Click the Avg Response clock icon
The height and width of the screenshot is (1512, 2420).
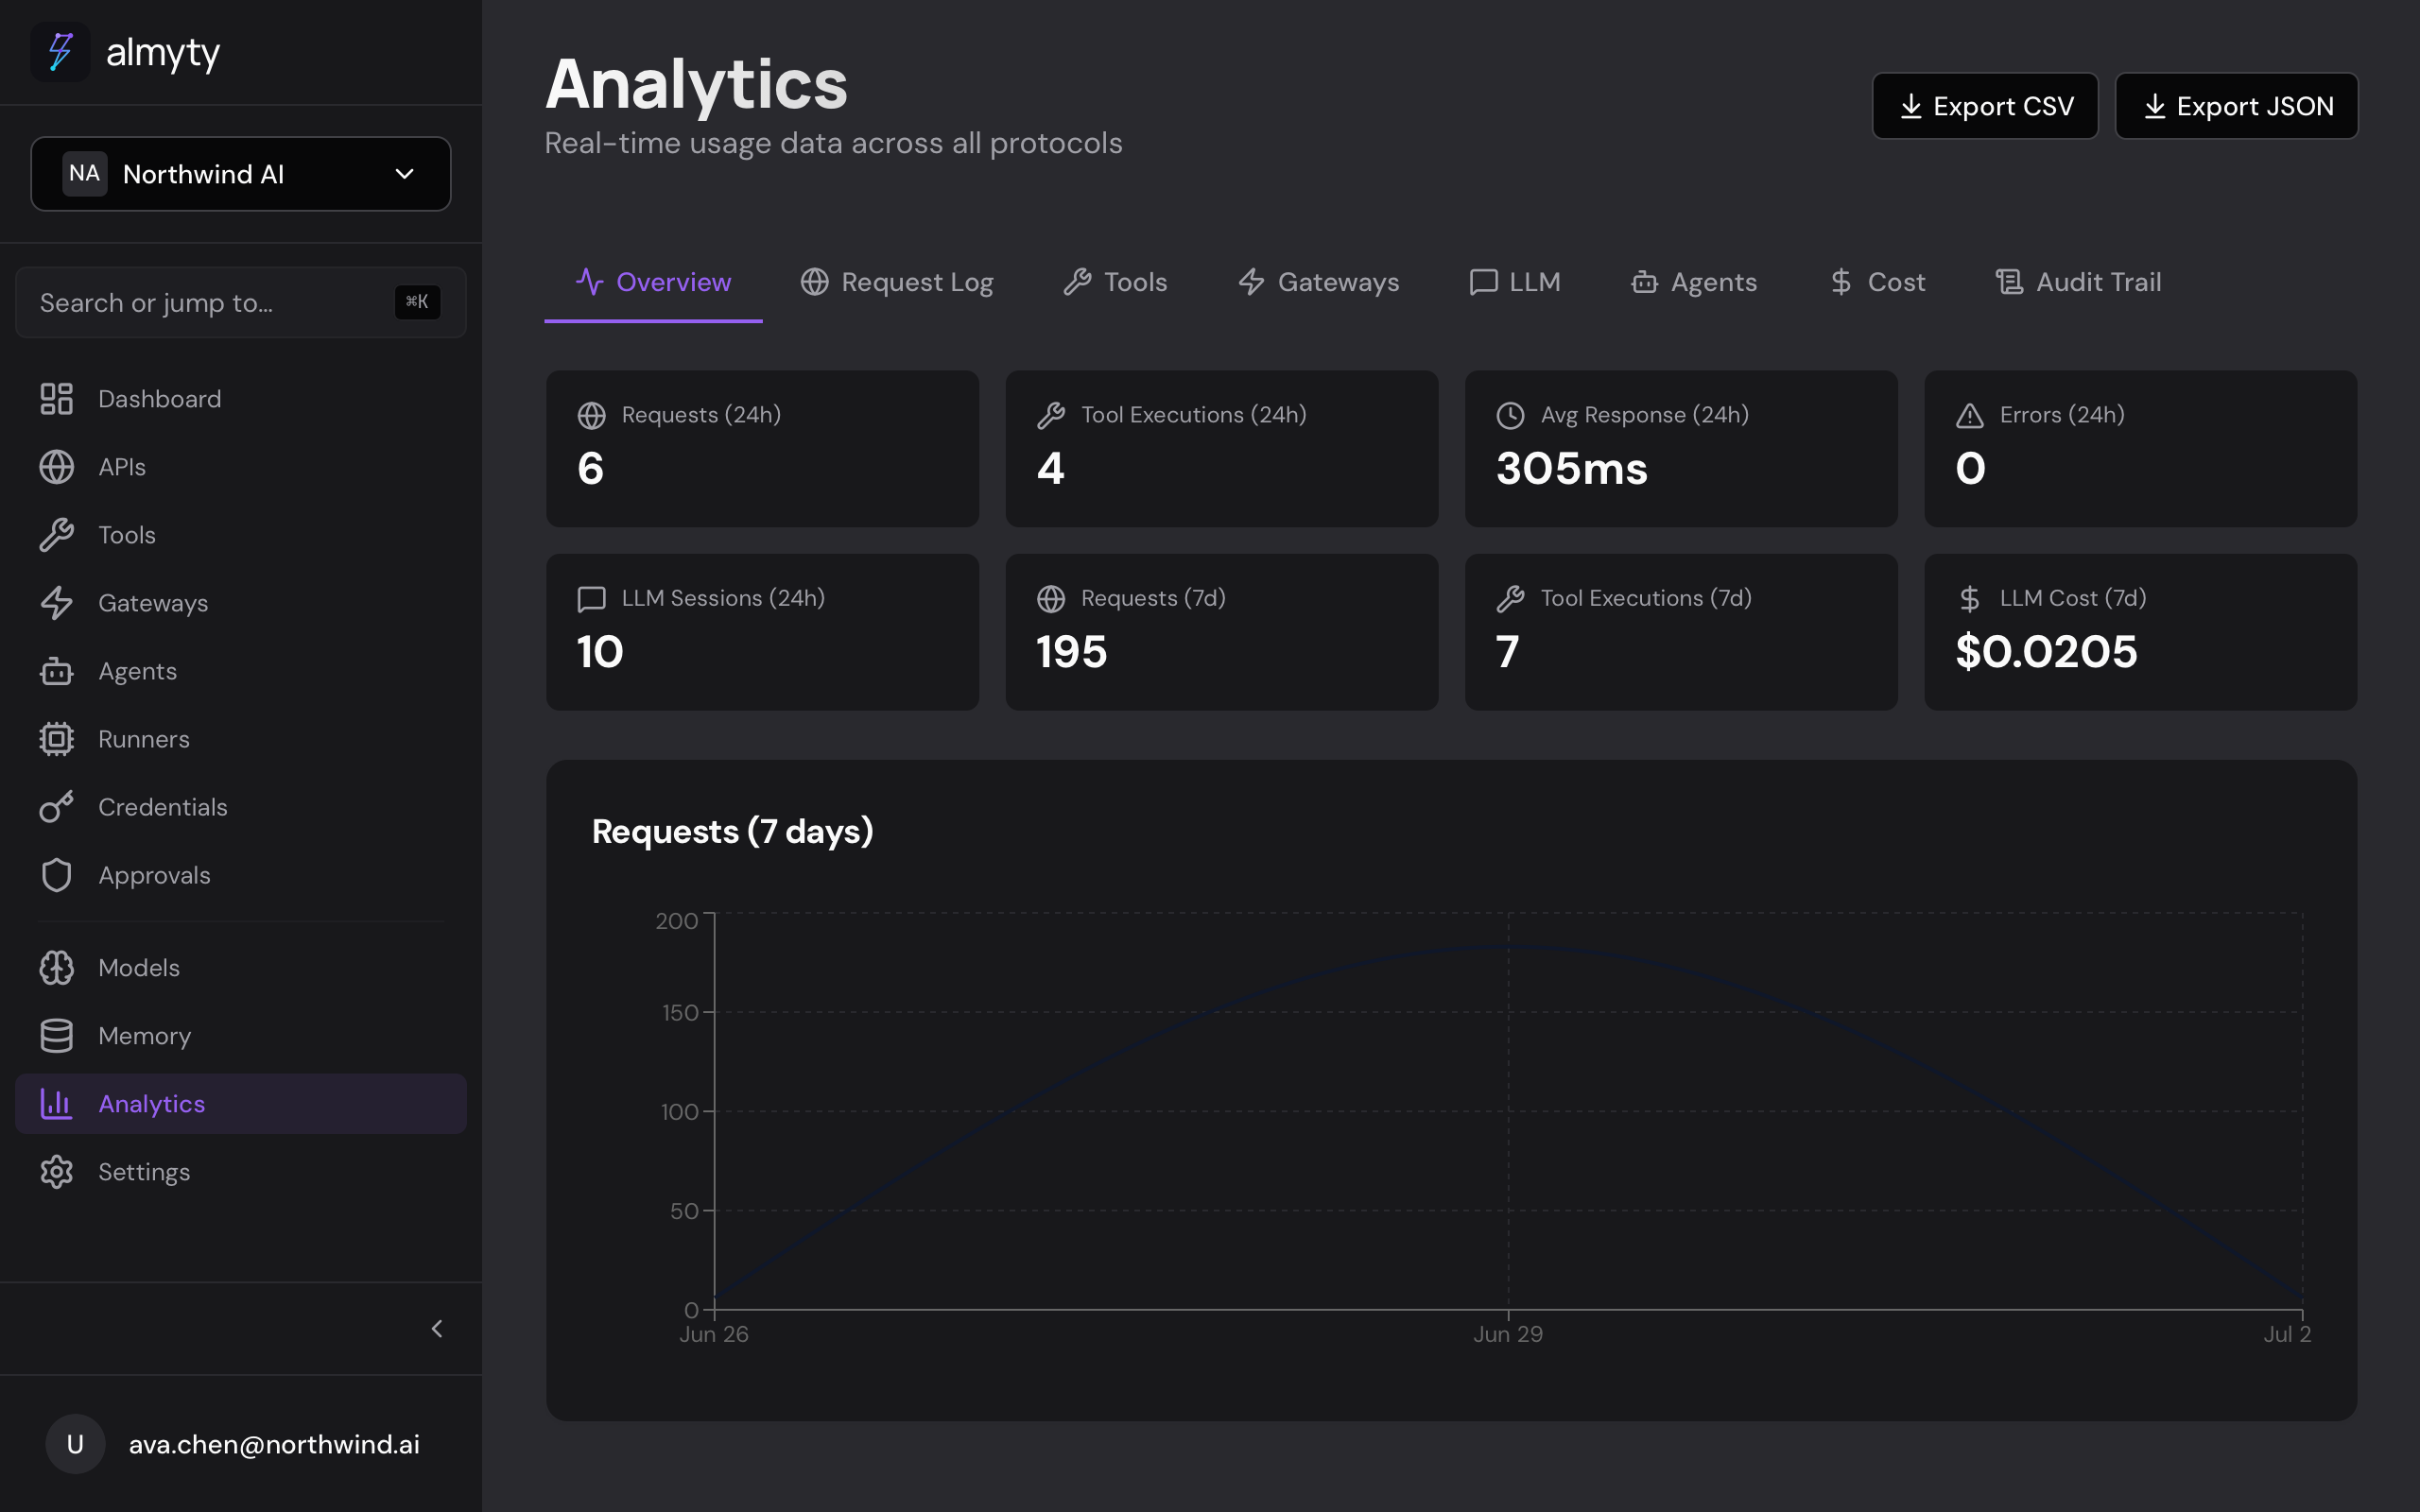coord(1510,415)
